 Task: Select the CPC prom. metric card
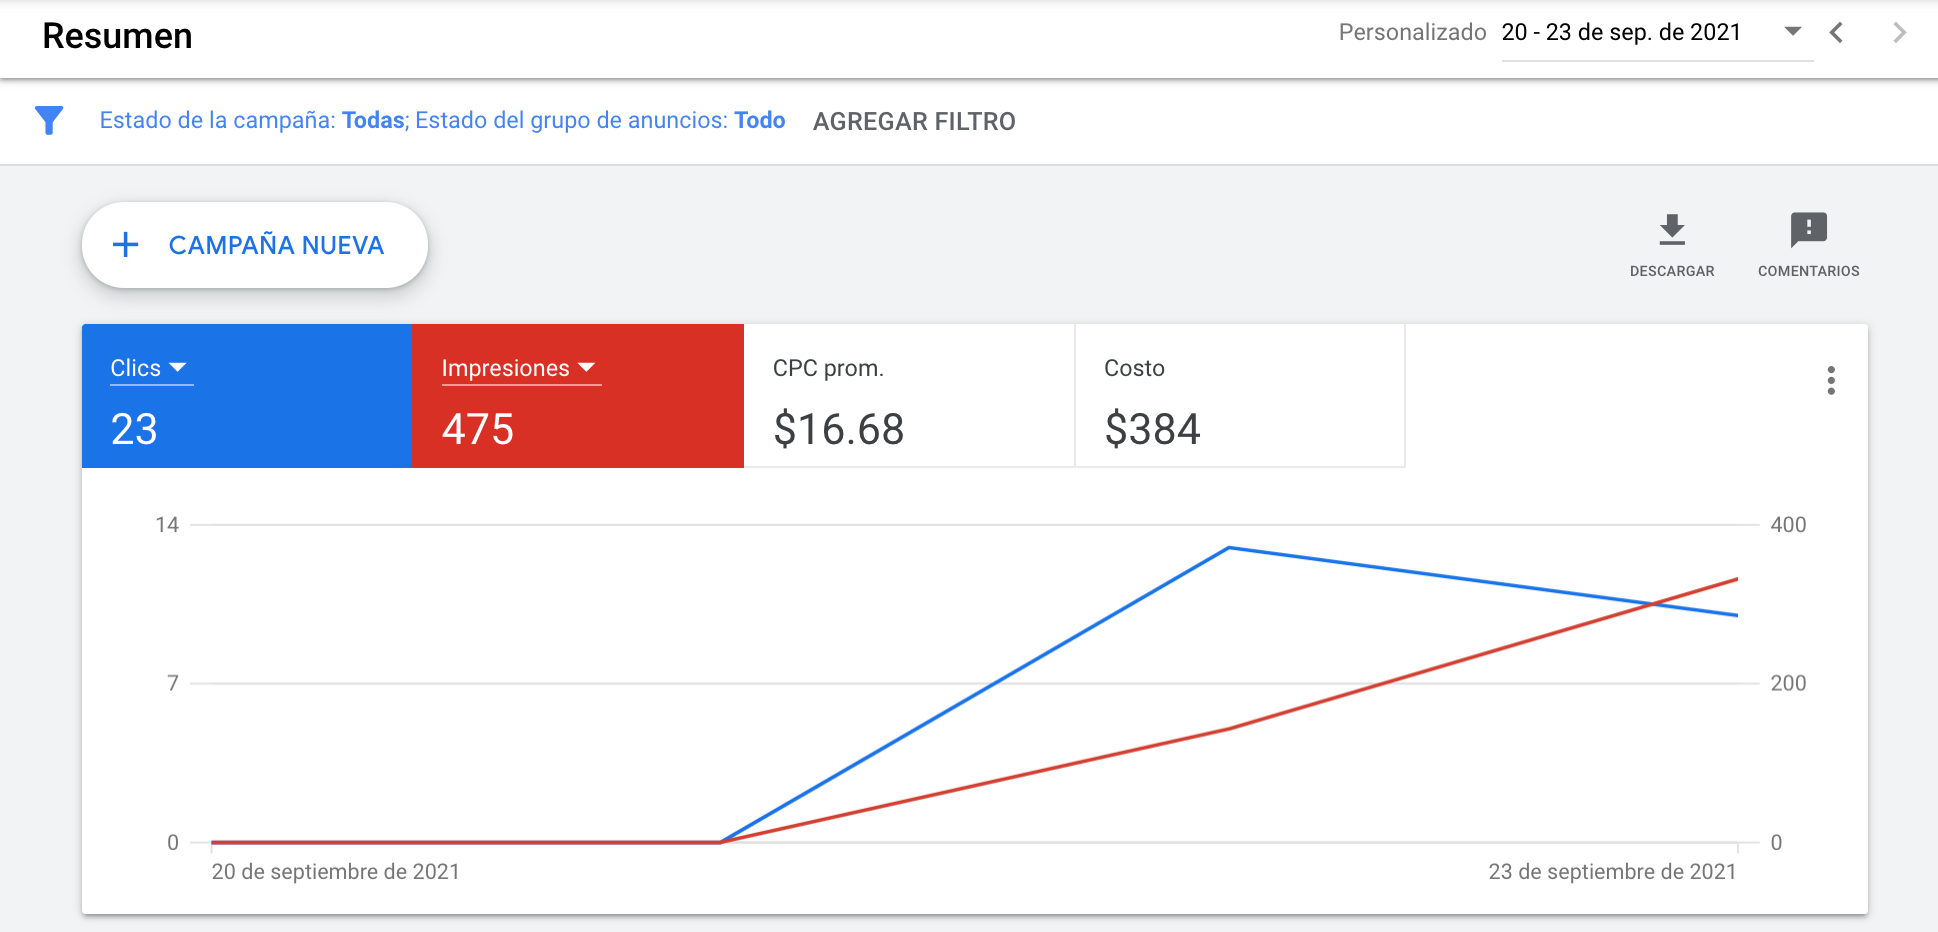[909, 396]
